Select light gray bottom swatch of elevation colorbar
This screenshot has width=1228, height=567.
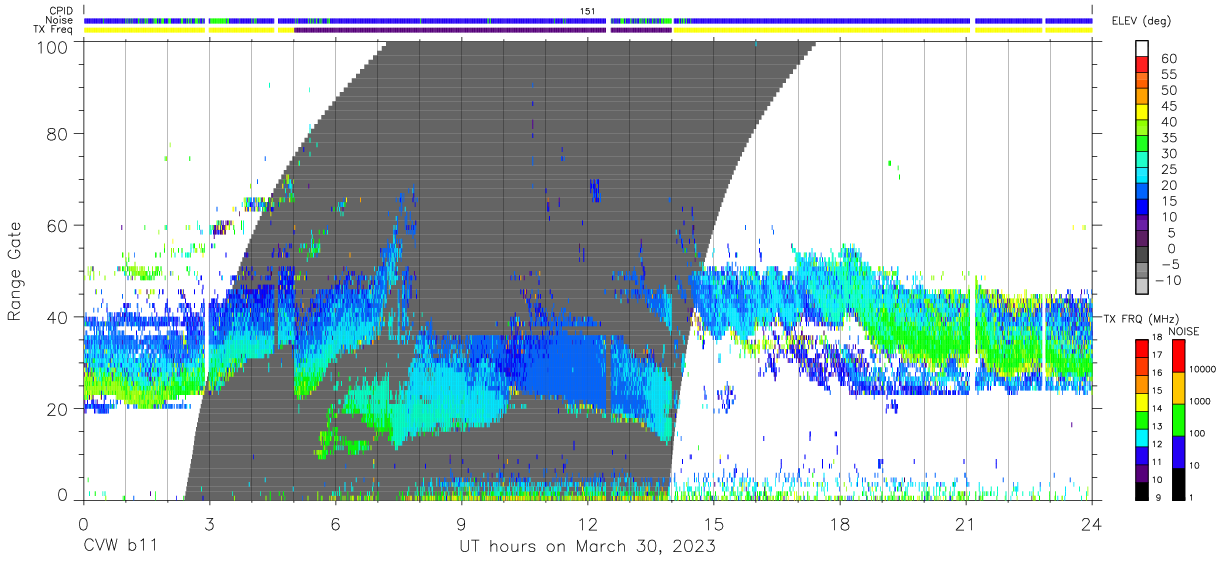(1143, 288)
